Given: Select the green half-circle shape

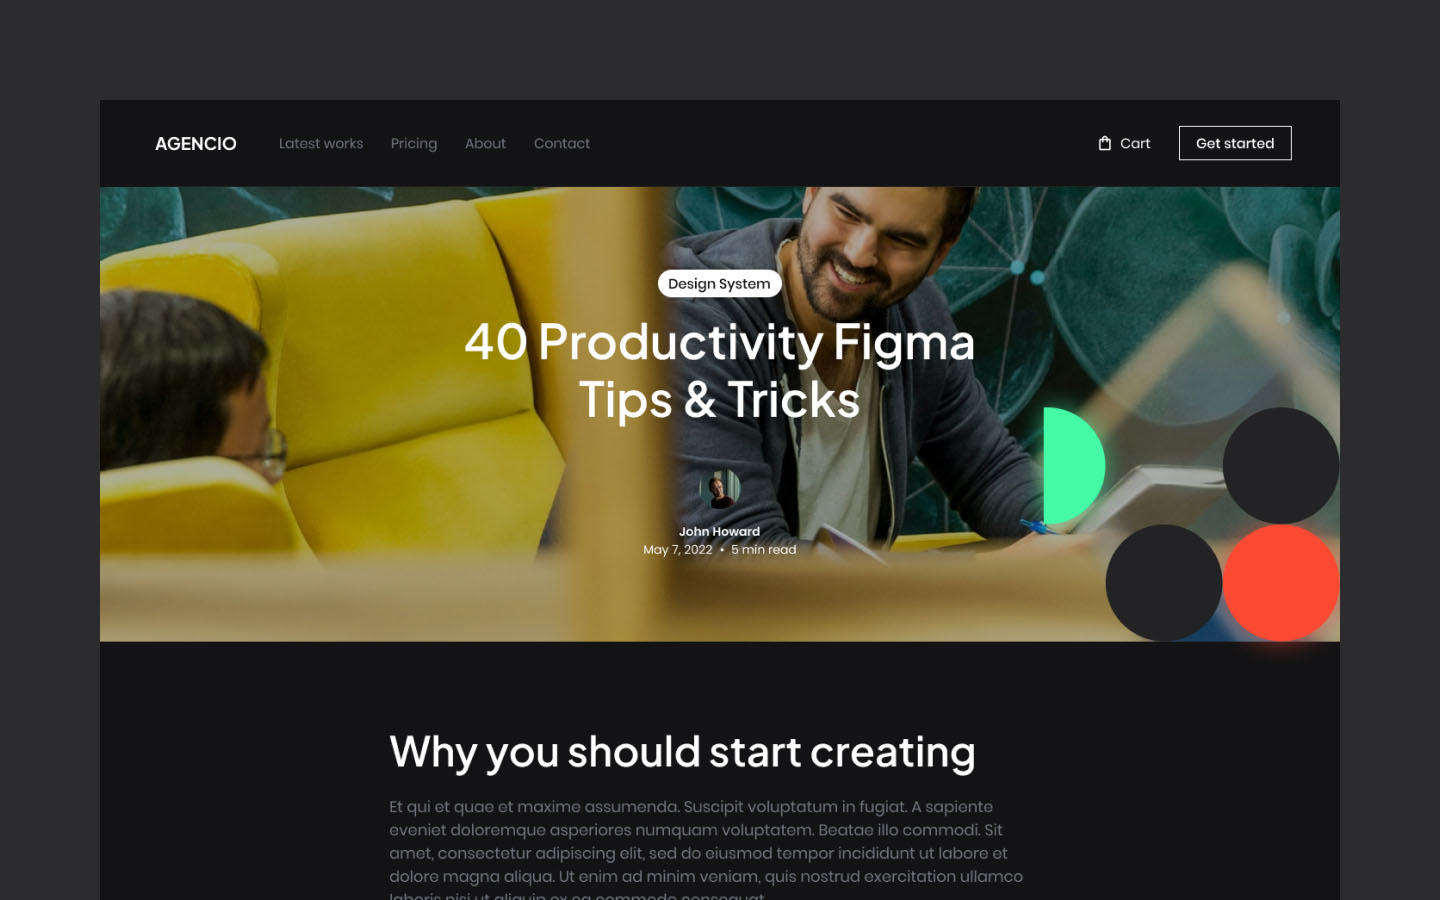Looking at the screenshot, I should (1074, 465).
